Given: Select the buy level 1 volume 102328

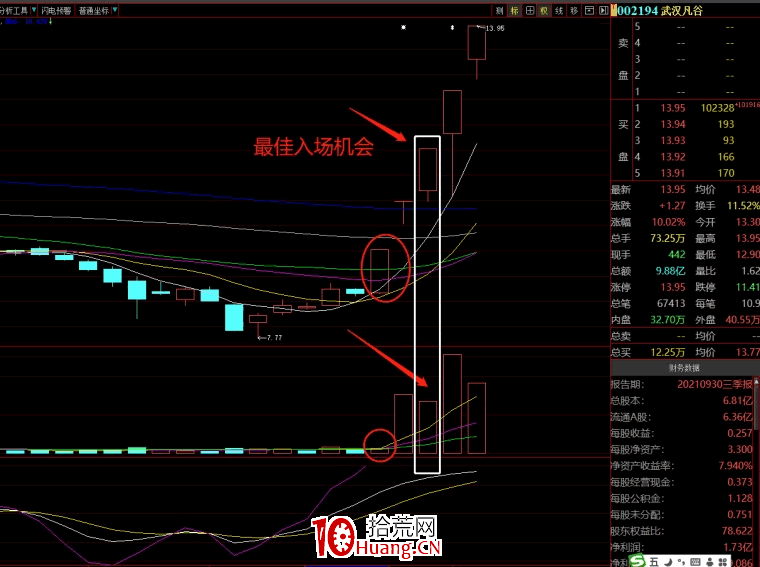Looking at the screenshot, I should click(x=717, y=108).
